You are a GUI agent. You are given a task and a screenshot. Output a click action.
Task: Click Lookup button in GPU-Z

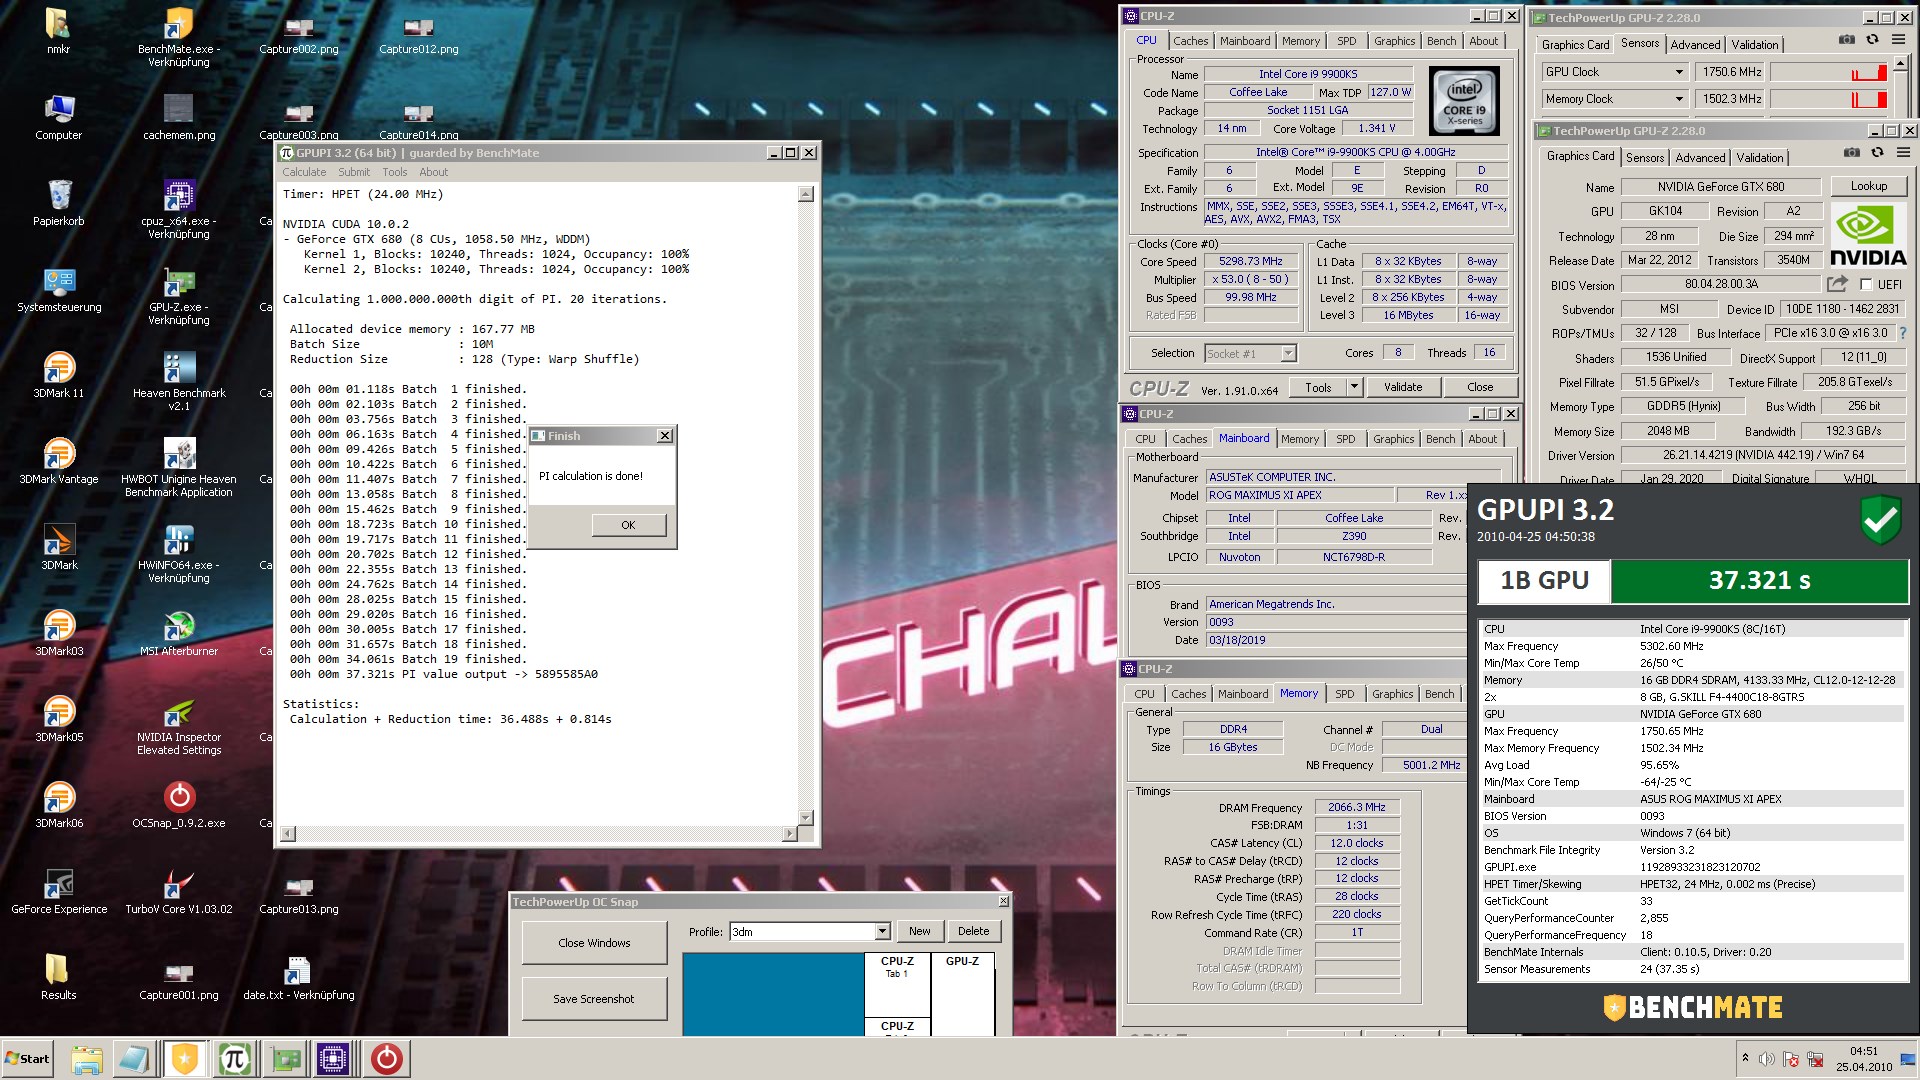point(1868,186)
